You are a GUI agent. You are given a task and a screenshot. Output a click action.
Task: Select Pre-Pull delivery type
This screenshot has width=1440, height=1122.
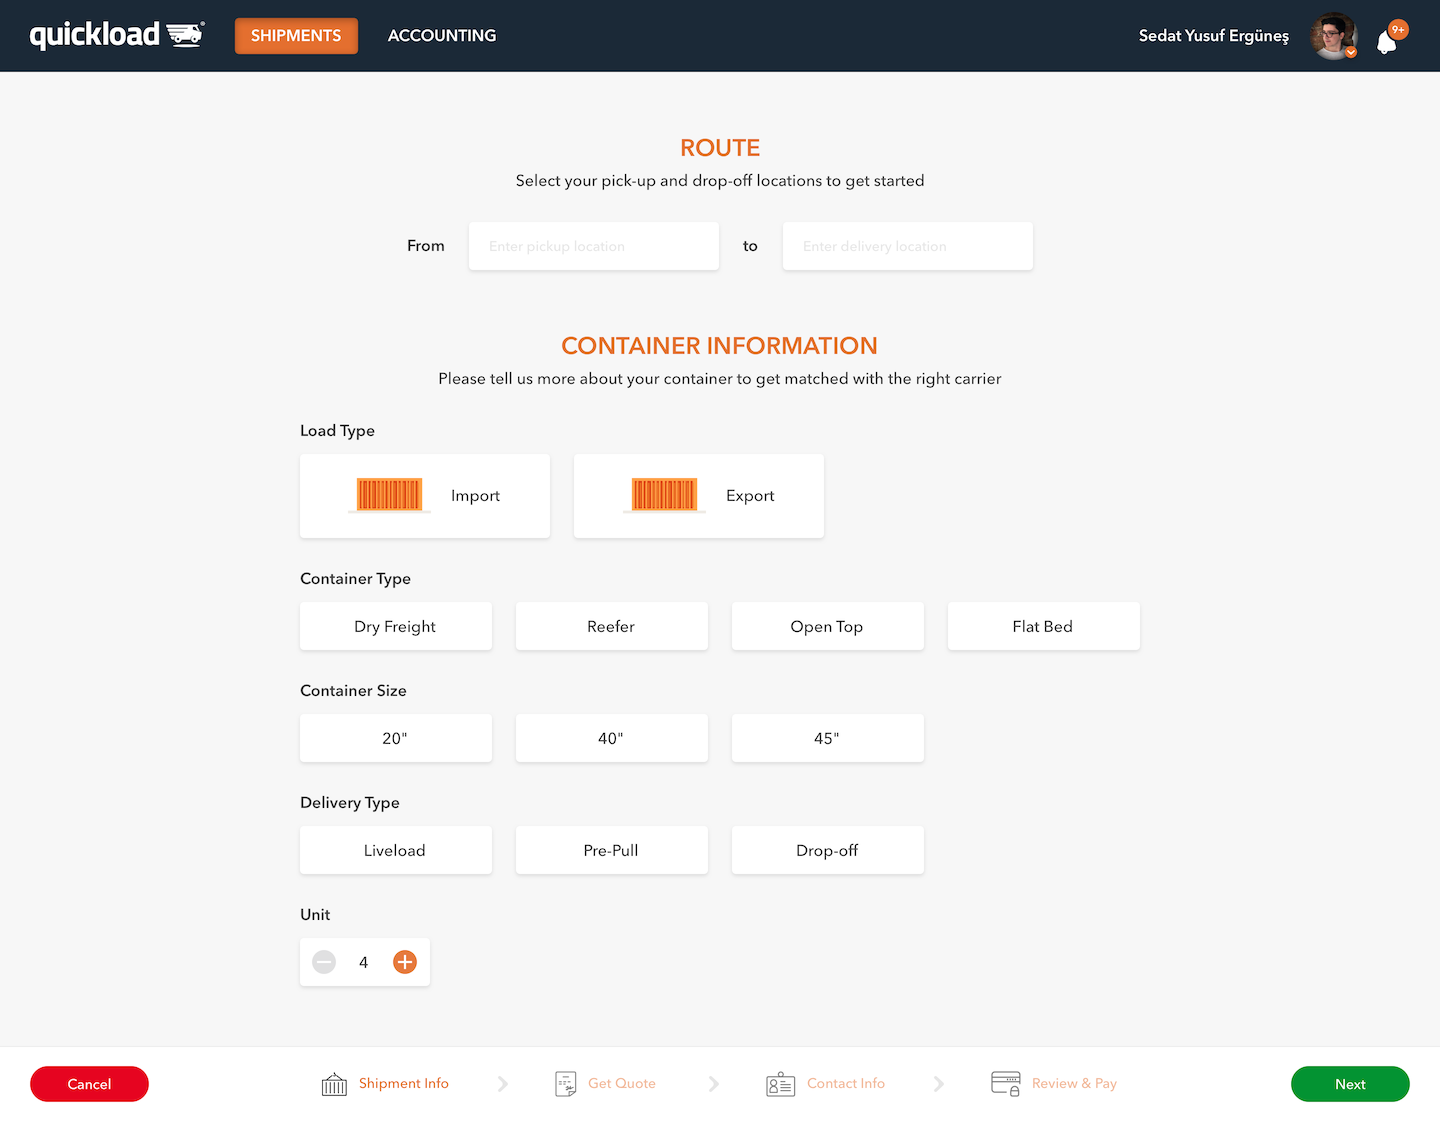point(612,850)
